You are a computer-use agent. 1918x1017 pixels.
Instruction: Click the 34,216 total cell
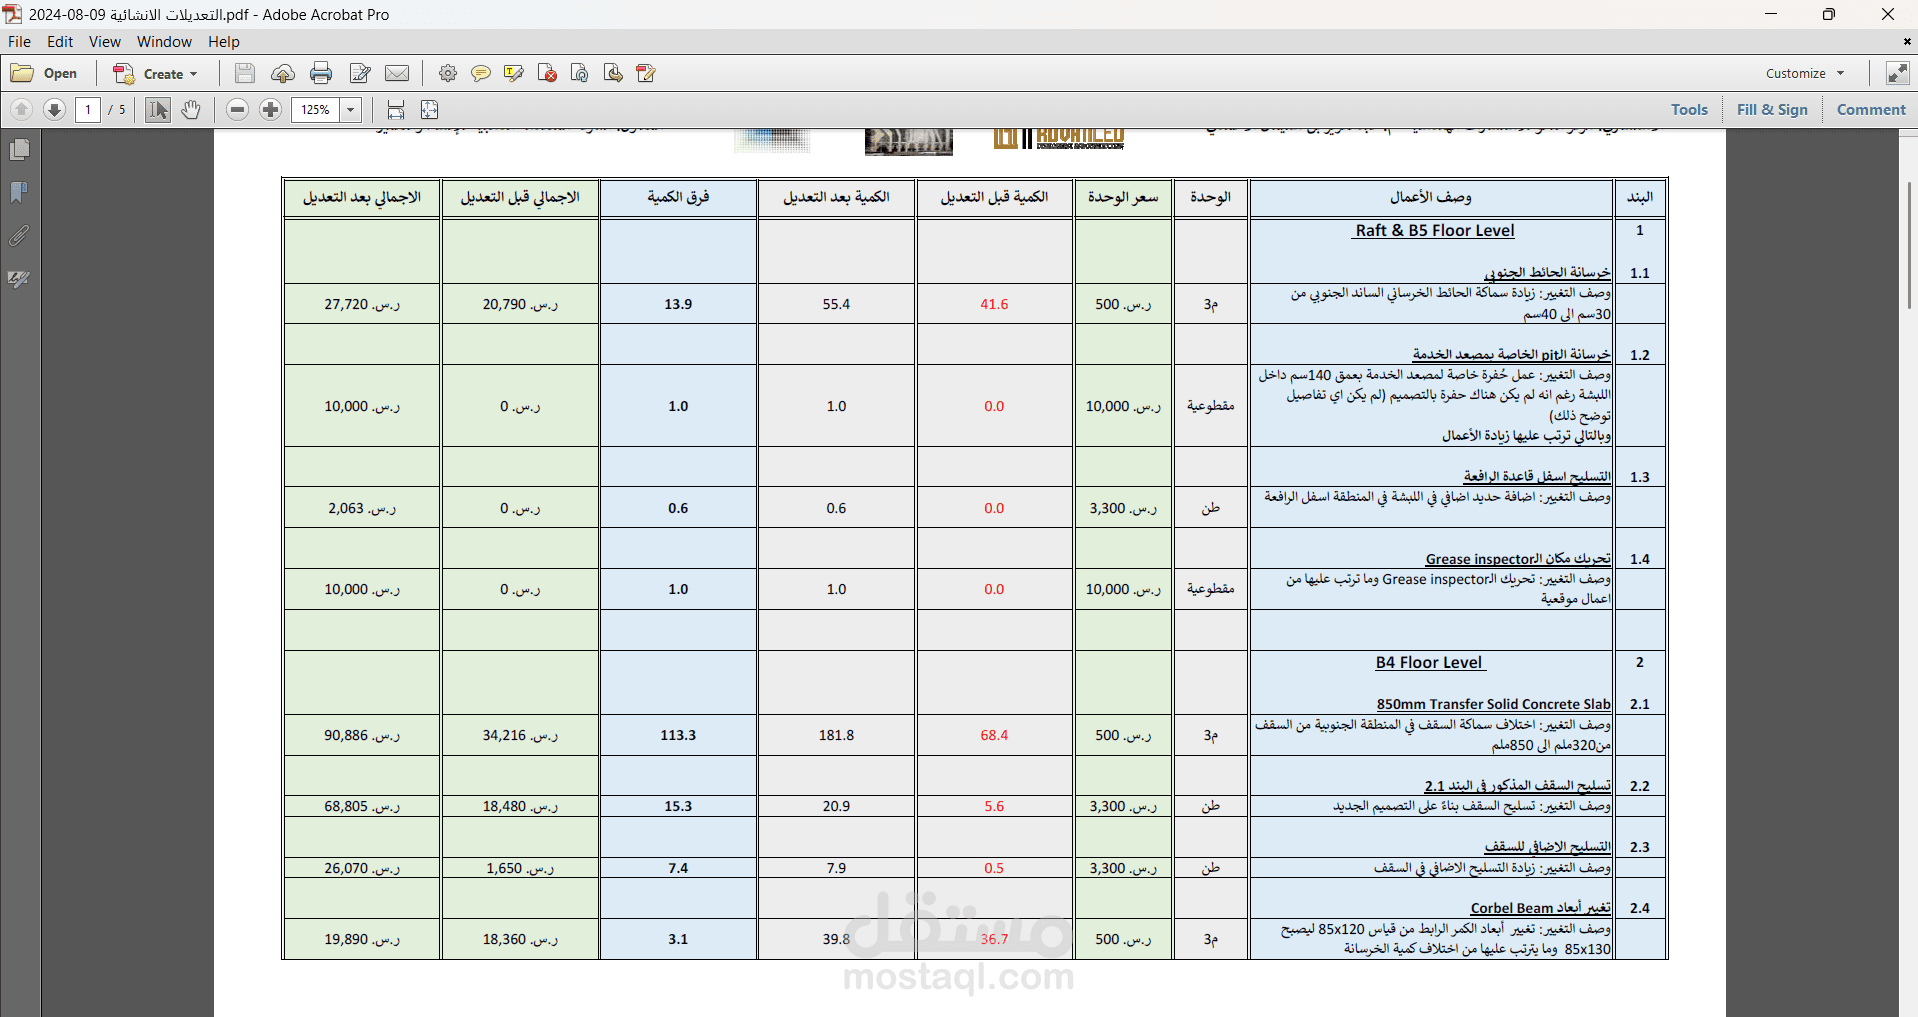click(x=520, y=735)
